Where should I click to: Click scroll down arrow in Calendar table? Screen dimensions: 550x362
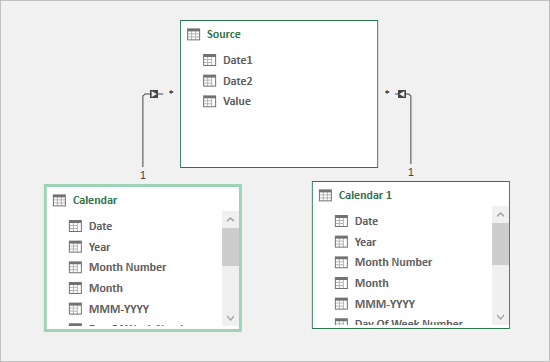point(230,318)
